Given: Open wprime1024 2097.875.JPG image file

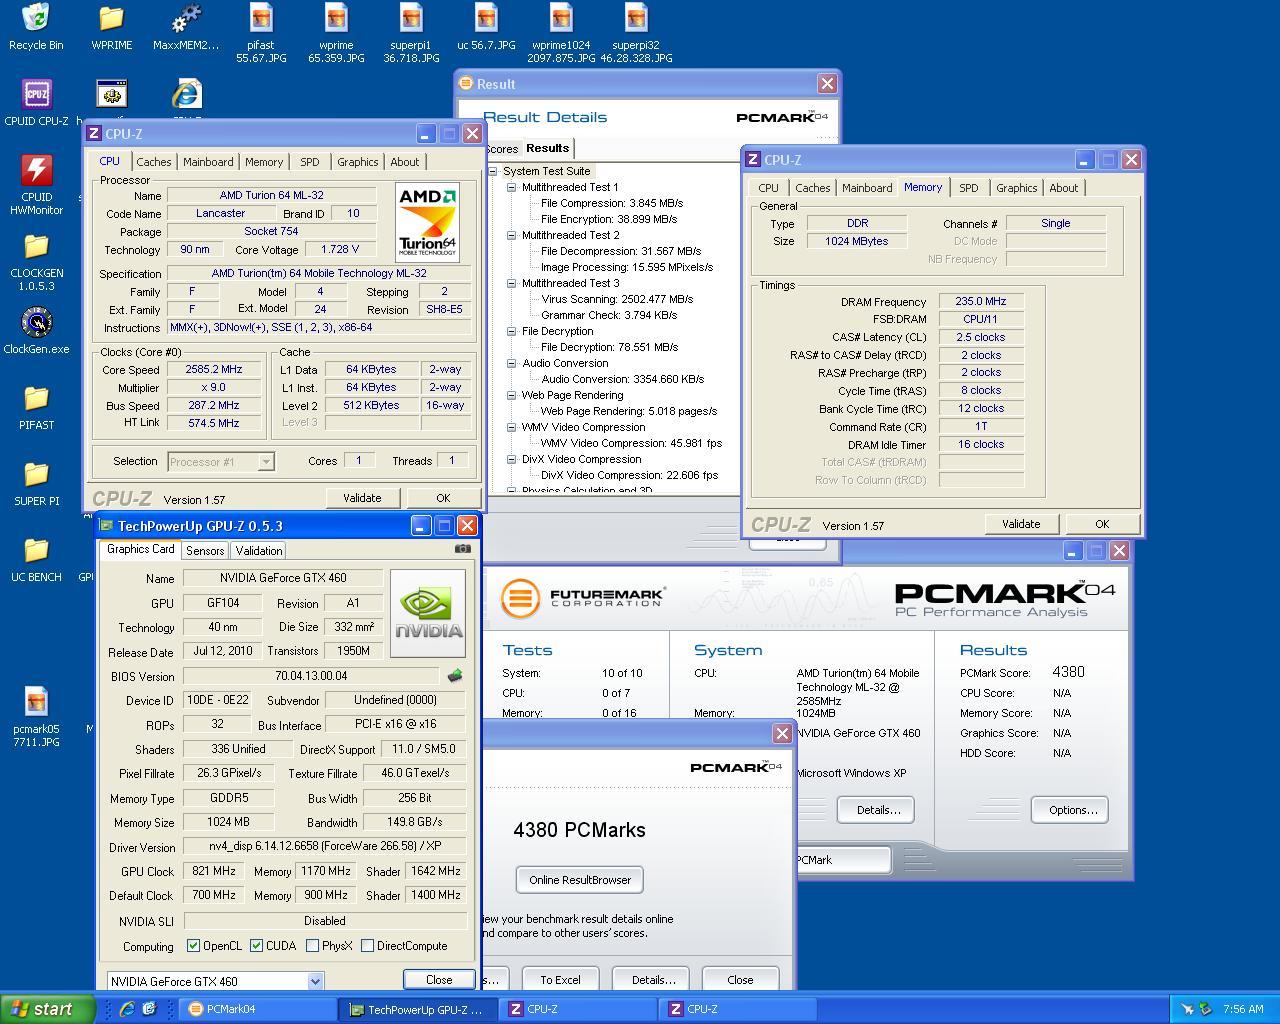Looking at the screenshot, I should pyautogui.click(x=561, y=33).
